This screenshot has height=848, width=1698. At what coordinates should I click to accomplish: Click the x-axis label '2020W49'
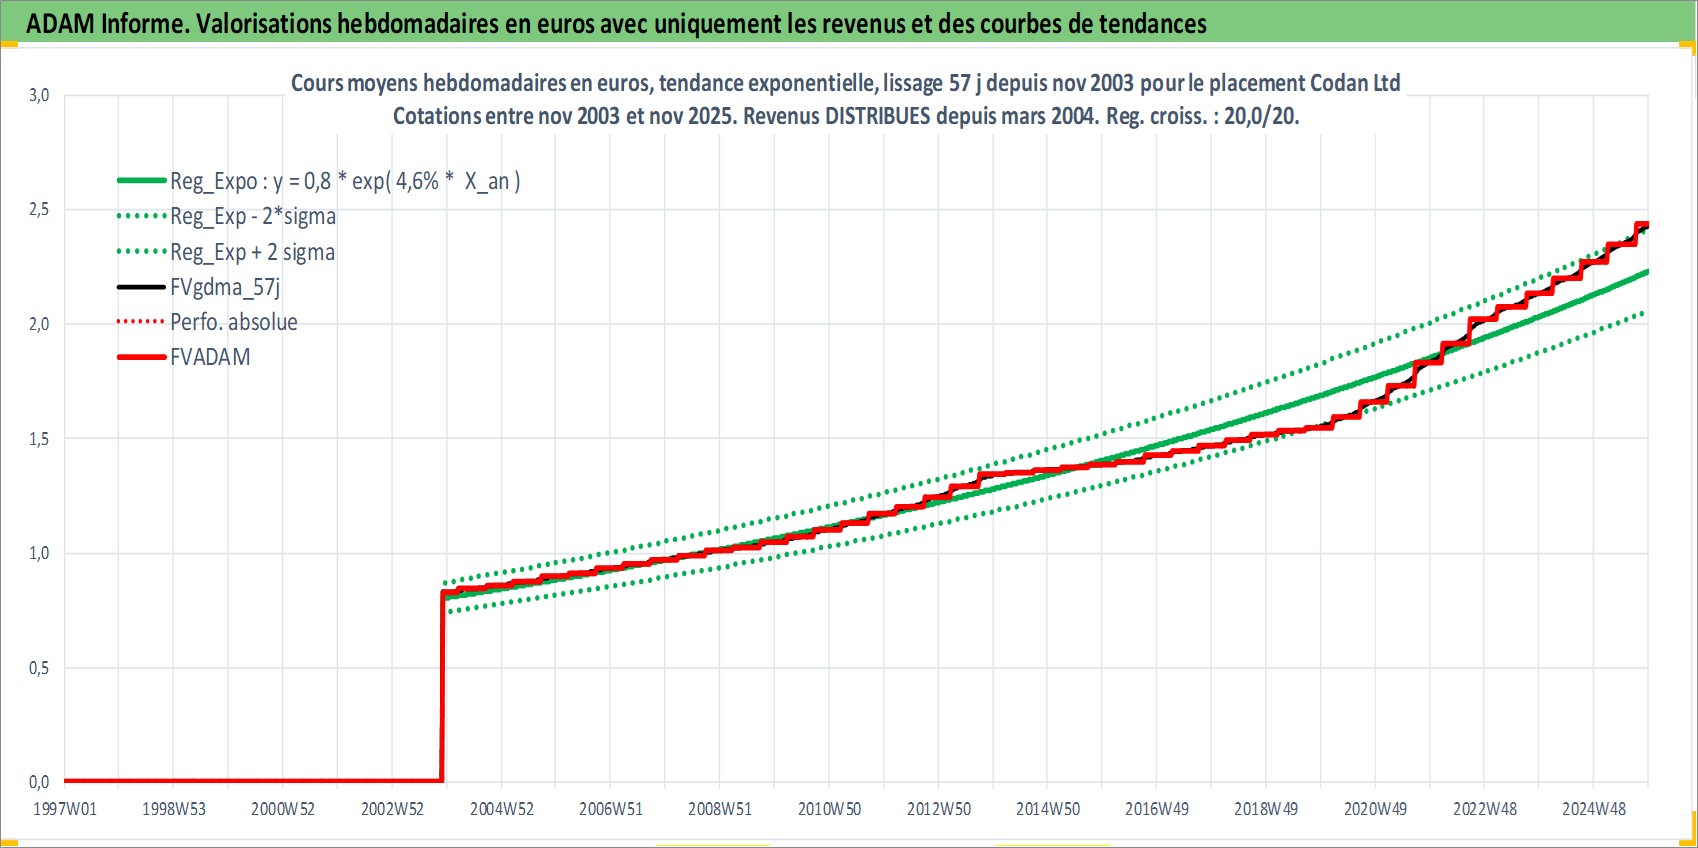[x=1375, y=809]
